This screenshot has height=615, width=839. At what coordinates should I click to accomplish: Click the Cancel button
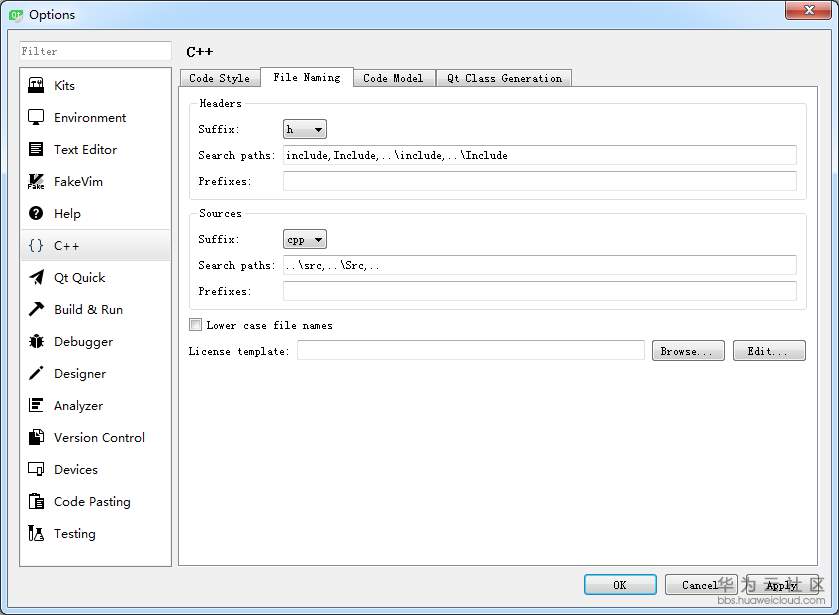(x=701, y=585)
